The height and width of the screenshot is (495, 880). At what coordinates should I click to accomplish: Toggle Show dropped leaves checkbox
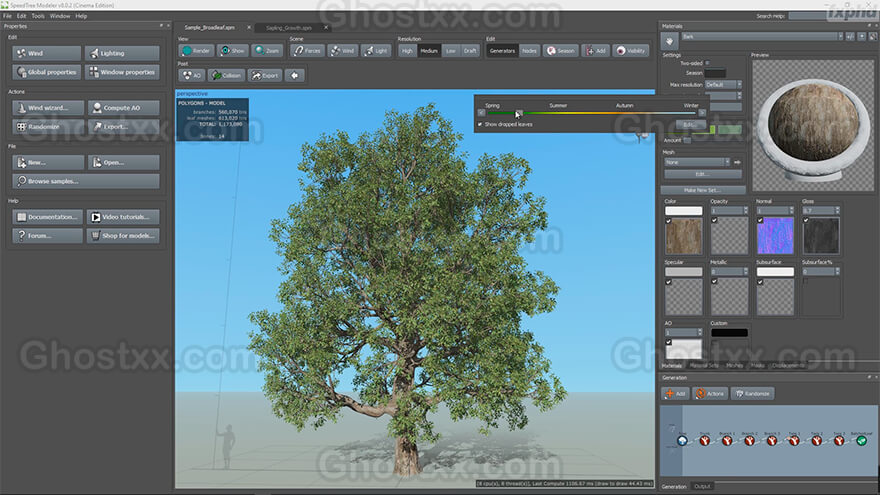[x=480, y=125]
